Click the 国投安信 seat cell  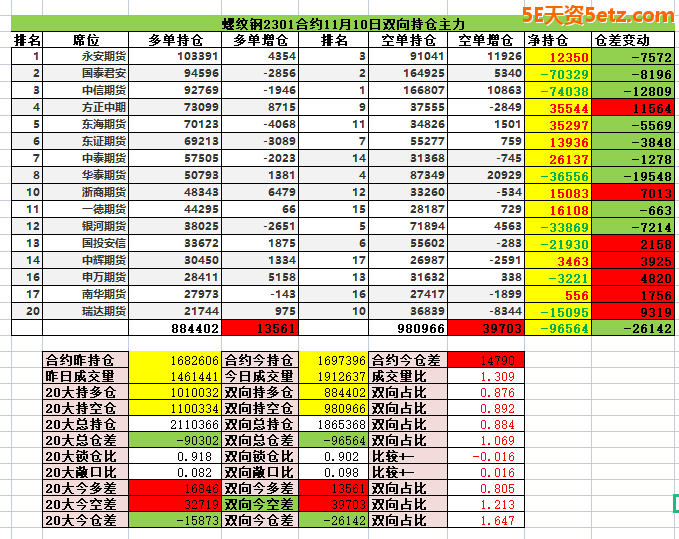(86, 243)
